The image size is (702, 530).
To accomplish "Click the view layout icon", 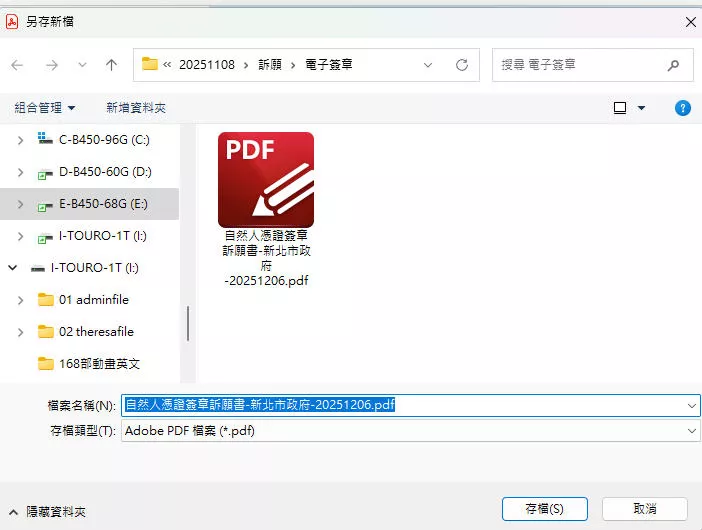I will coord(620,108).
